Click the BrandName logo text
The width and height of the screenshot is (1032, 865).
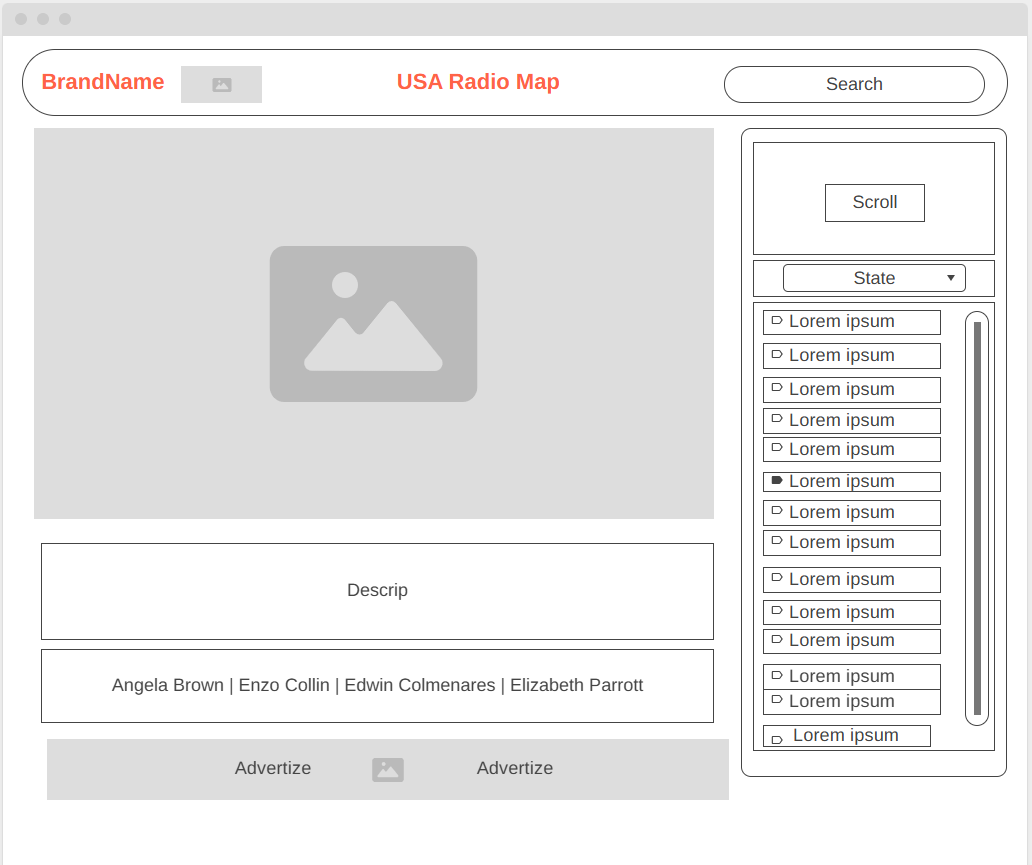click(103, 82)
